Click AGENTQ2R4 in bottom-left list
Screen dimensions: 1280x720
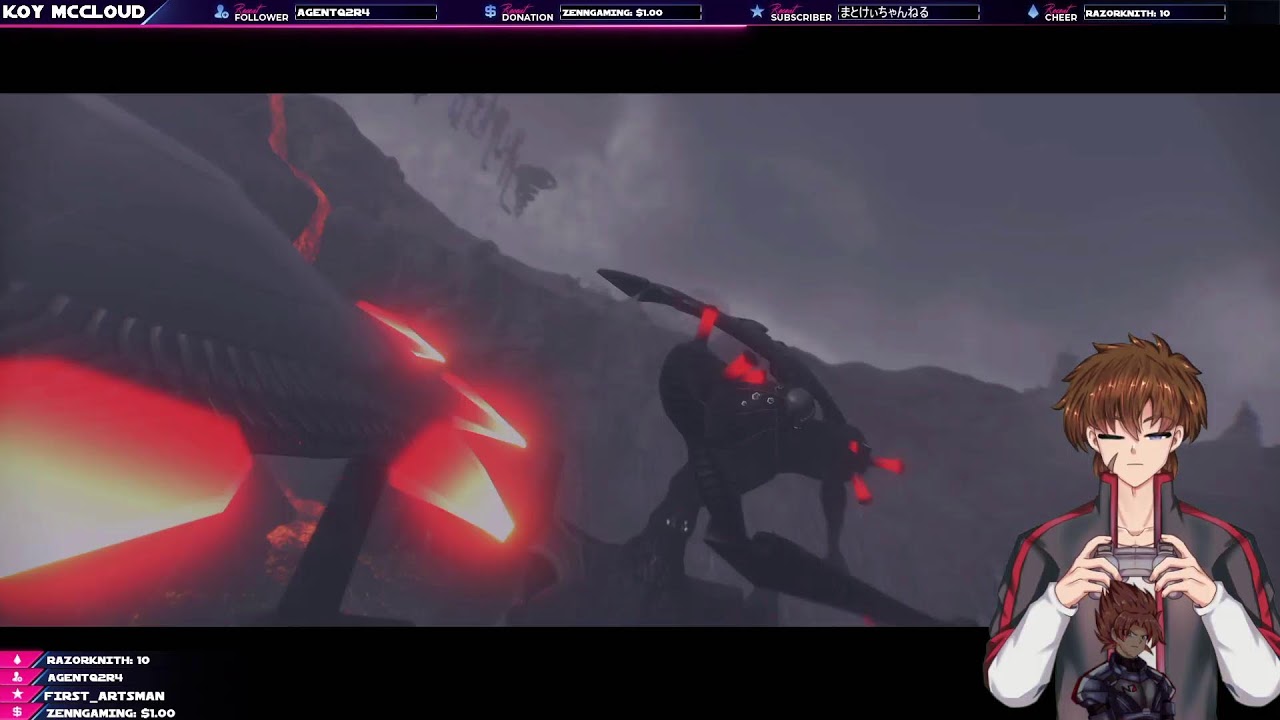click(85, 678)
